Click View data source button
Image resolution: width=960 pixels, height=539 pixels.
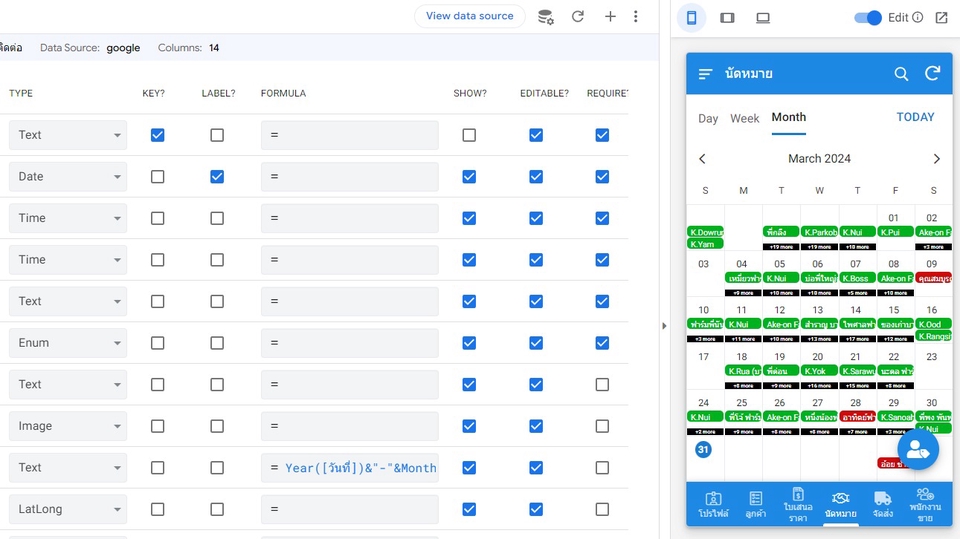coord(470,16)
